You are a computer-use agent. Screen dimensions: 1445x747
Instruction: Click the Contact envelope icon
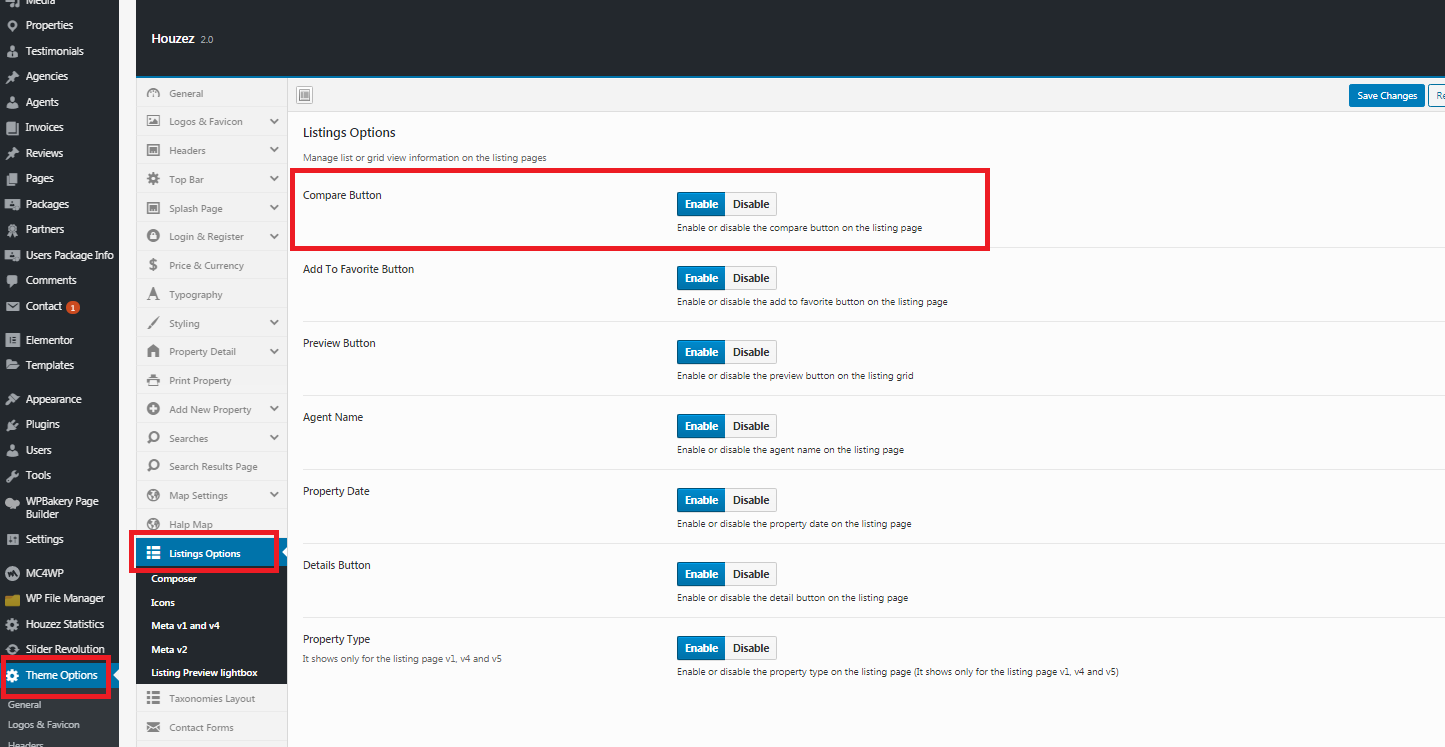point(12,307)
